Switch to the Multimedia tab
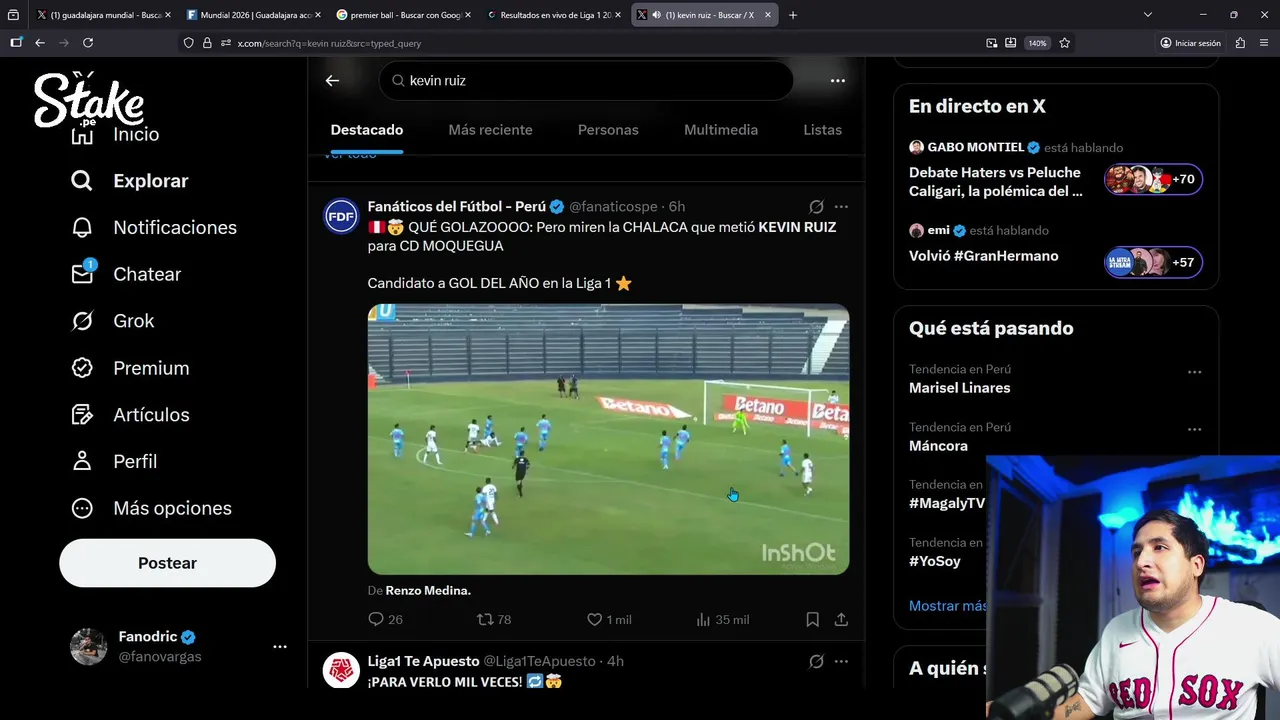Image resolution: width=1280 pixels, height=720 pixels. [x=721, y=130]
